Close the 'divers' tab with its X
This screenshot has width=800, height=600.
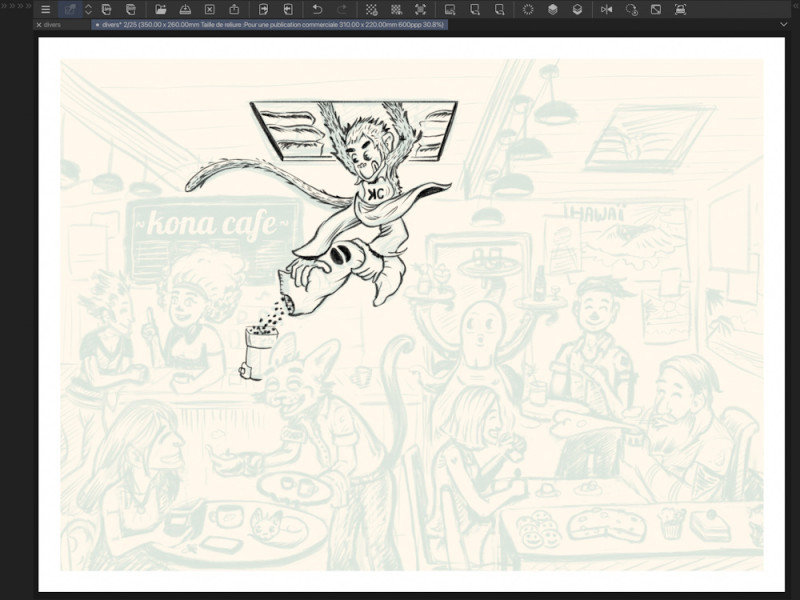39,24
